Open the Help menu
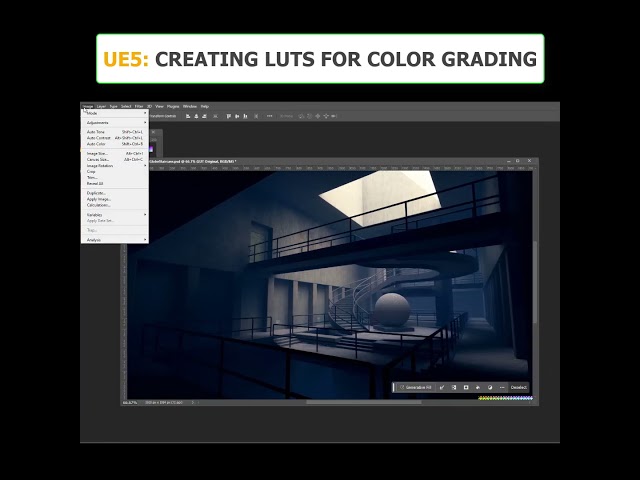 [x=205, y=107]
